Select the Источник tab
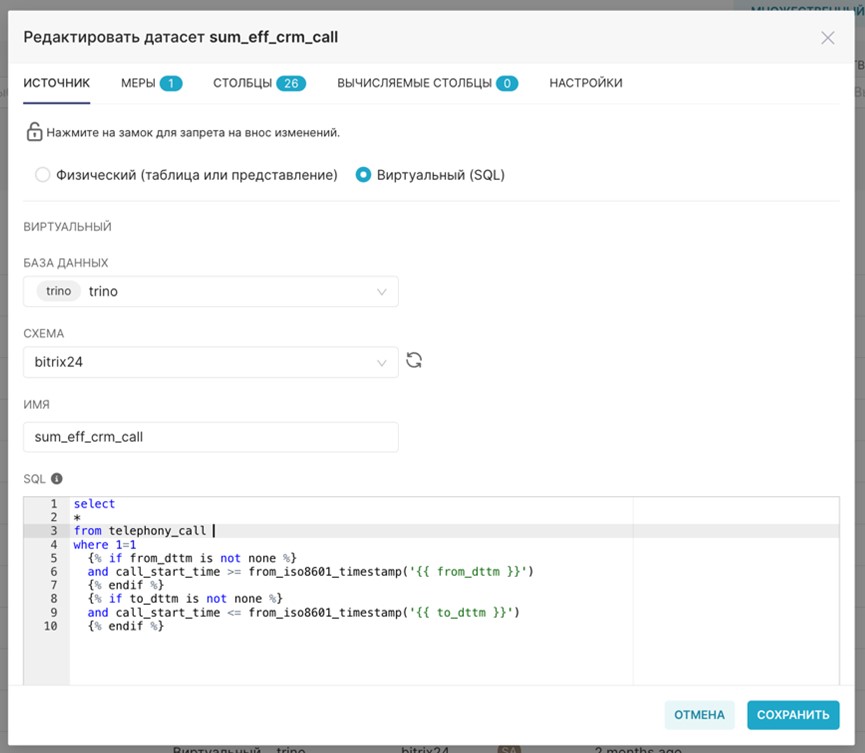This screenshot has height=753, width=865. [57, 83]
